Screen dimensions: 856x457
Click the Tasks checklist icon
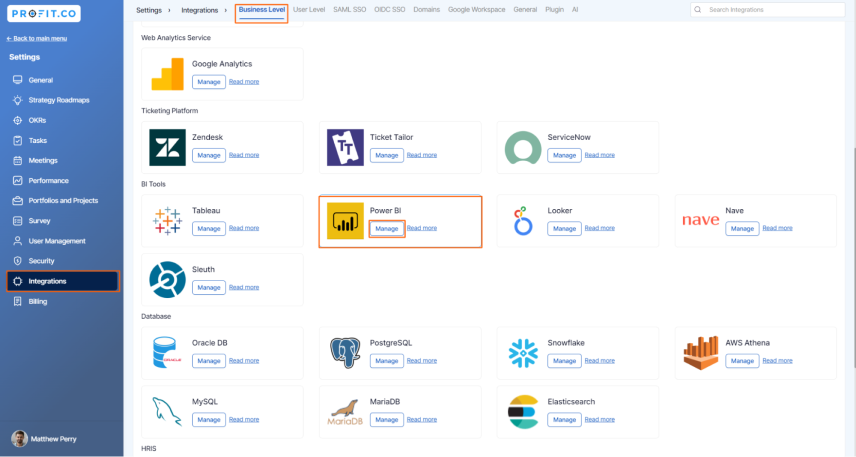pos(17,140)
